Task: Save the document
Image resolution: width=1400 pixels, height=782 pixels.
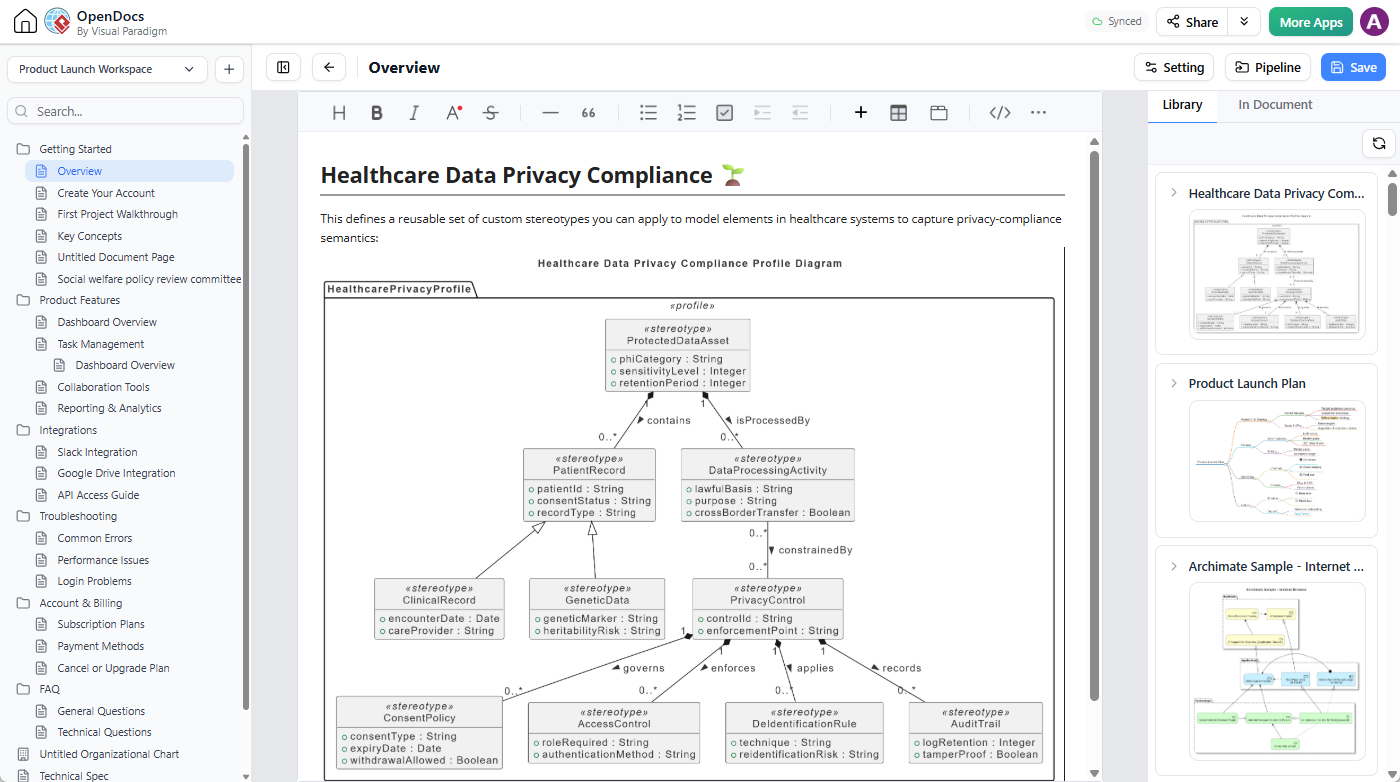Action: click(x=1353, y=67)
